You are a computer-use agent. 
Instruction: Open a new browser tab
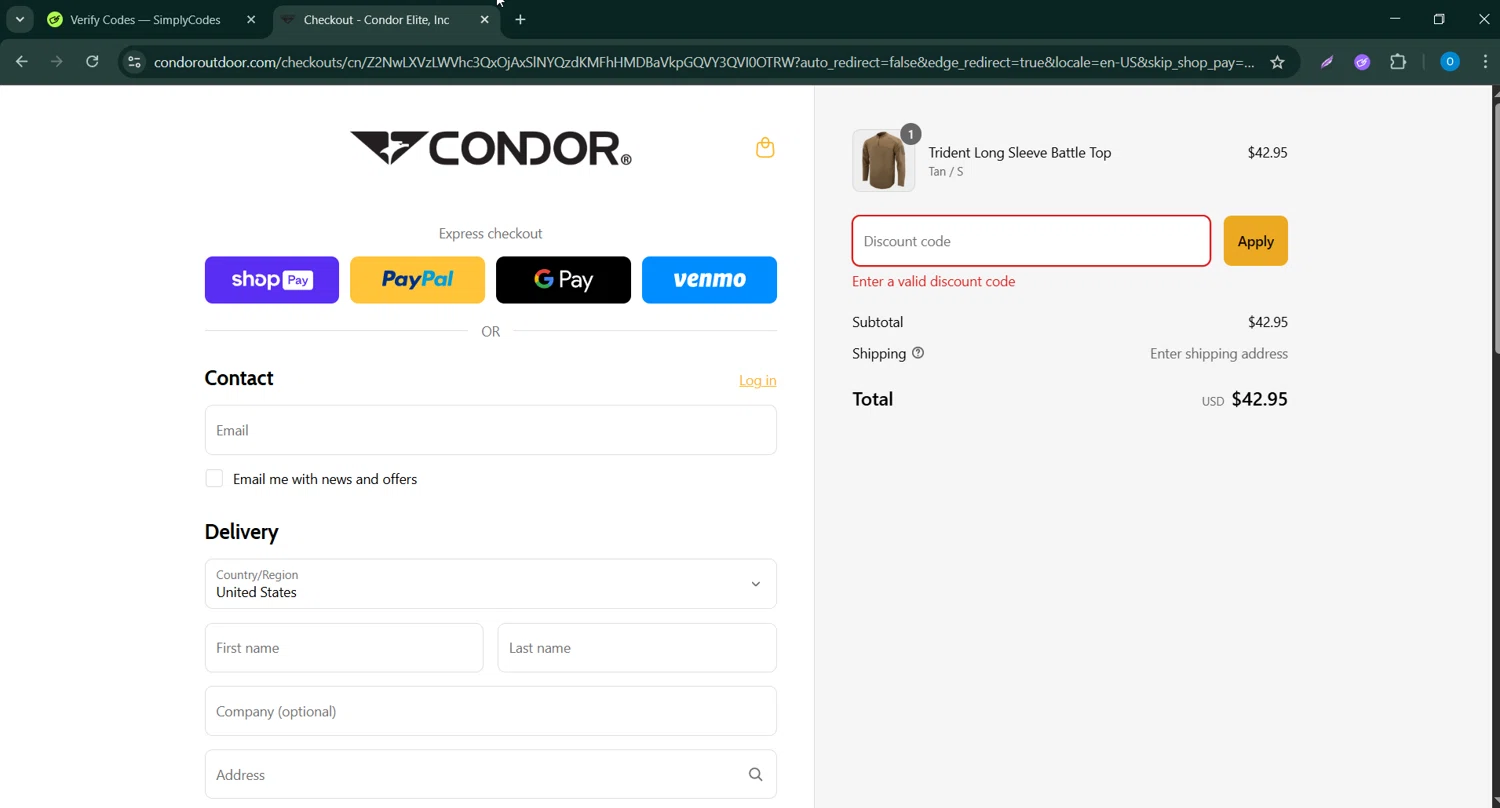520,20
